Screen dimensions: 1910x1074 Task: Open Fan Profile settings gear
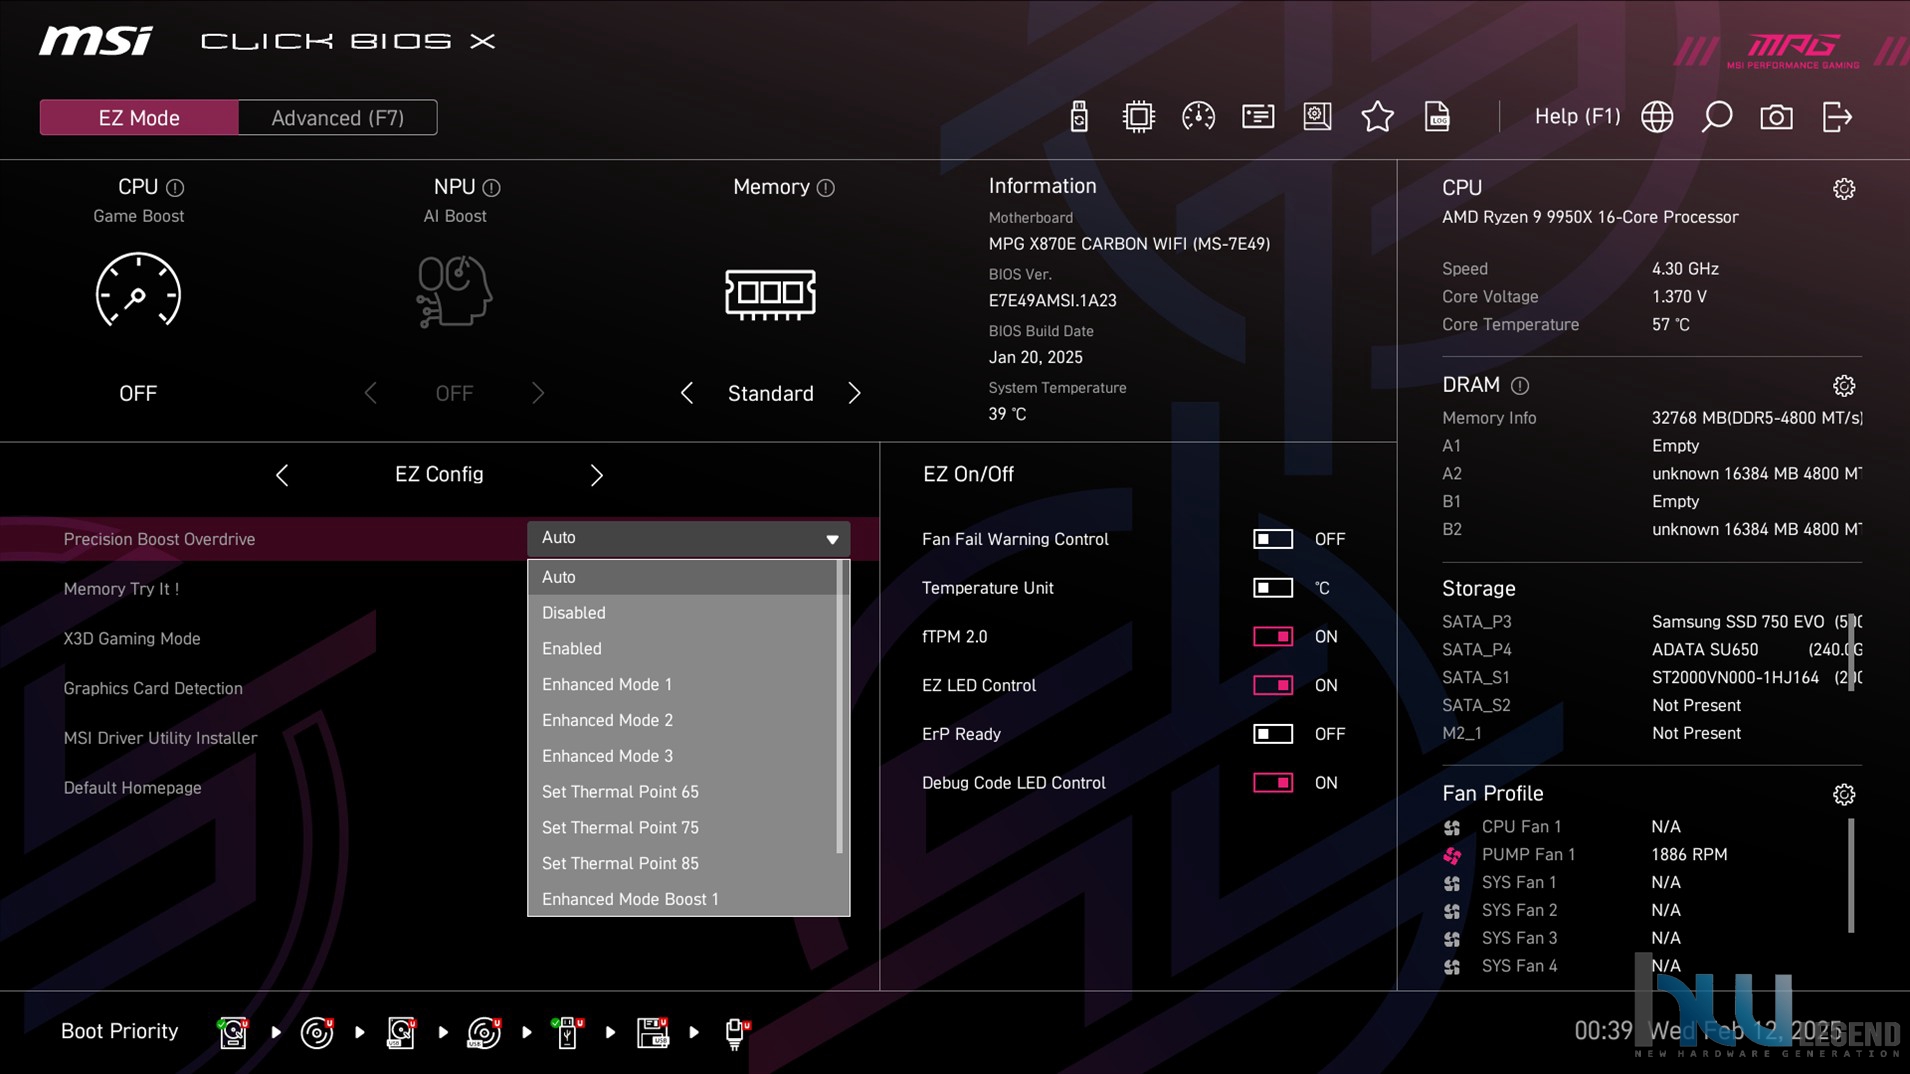[x=1844, y=795]
